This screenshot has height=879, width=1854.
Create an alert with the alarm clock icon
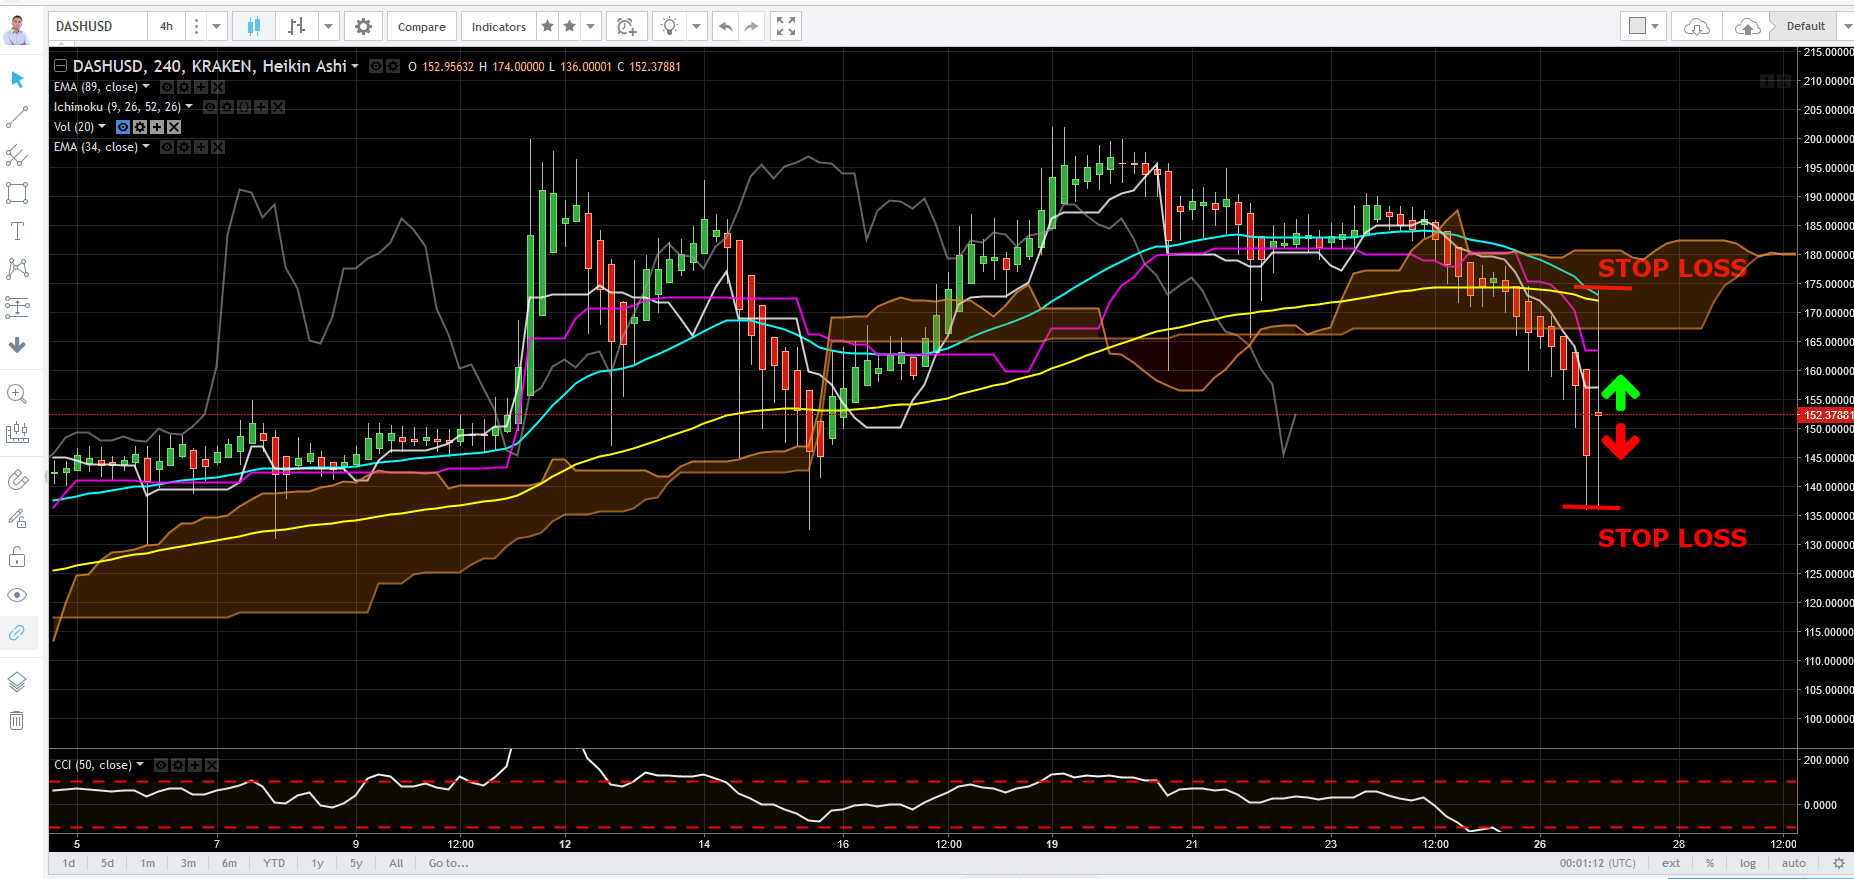pos(627,26)
